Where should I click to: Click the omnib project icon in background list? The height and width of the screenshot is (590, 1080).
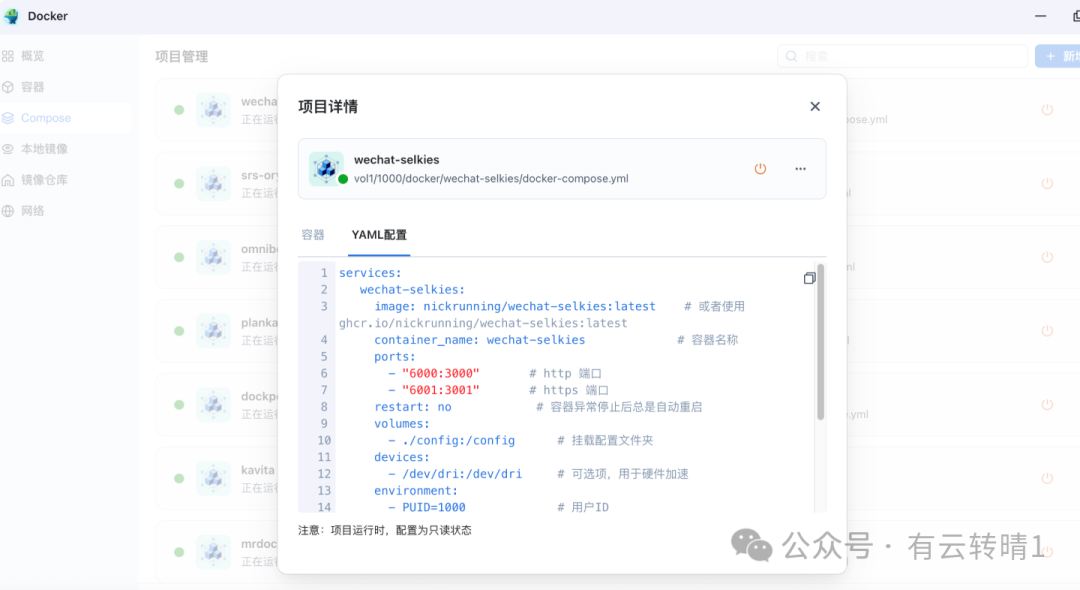[x=214, y=257]
